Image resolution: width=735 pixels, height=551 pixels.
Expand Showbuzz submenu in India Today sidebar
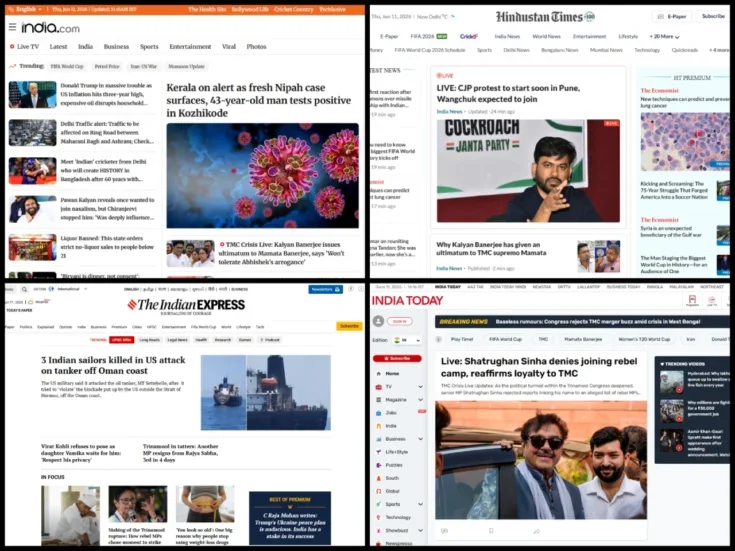point(420,530)
